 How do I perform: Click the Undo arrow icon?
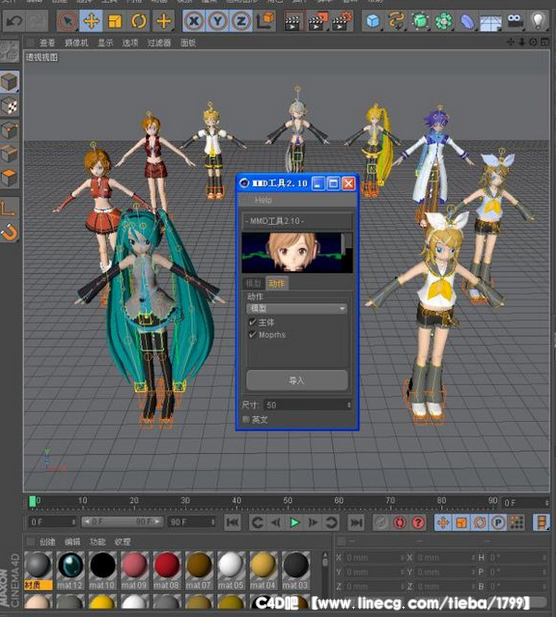(x=14, y=21)
